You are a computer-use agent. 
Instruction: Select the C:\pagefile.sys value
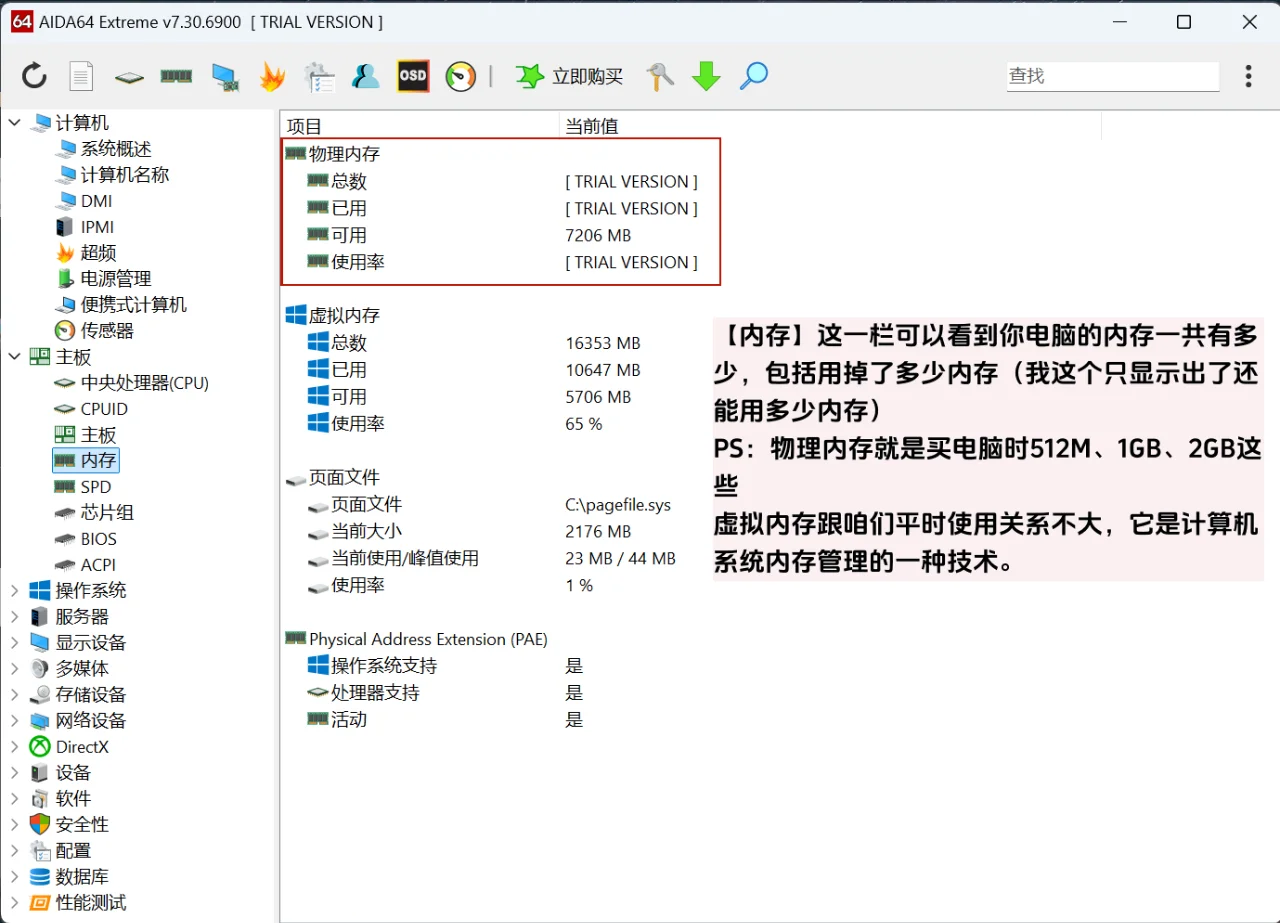(618, 505)
